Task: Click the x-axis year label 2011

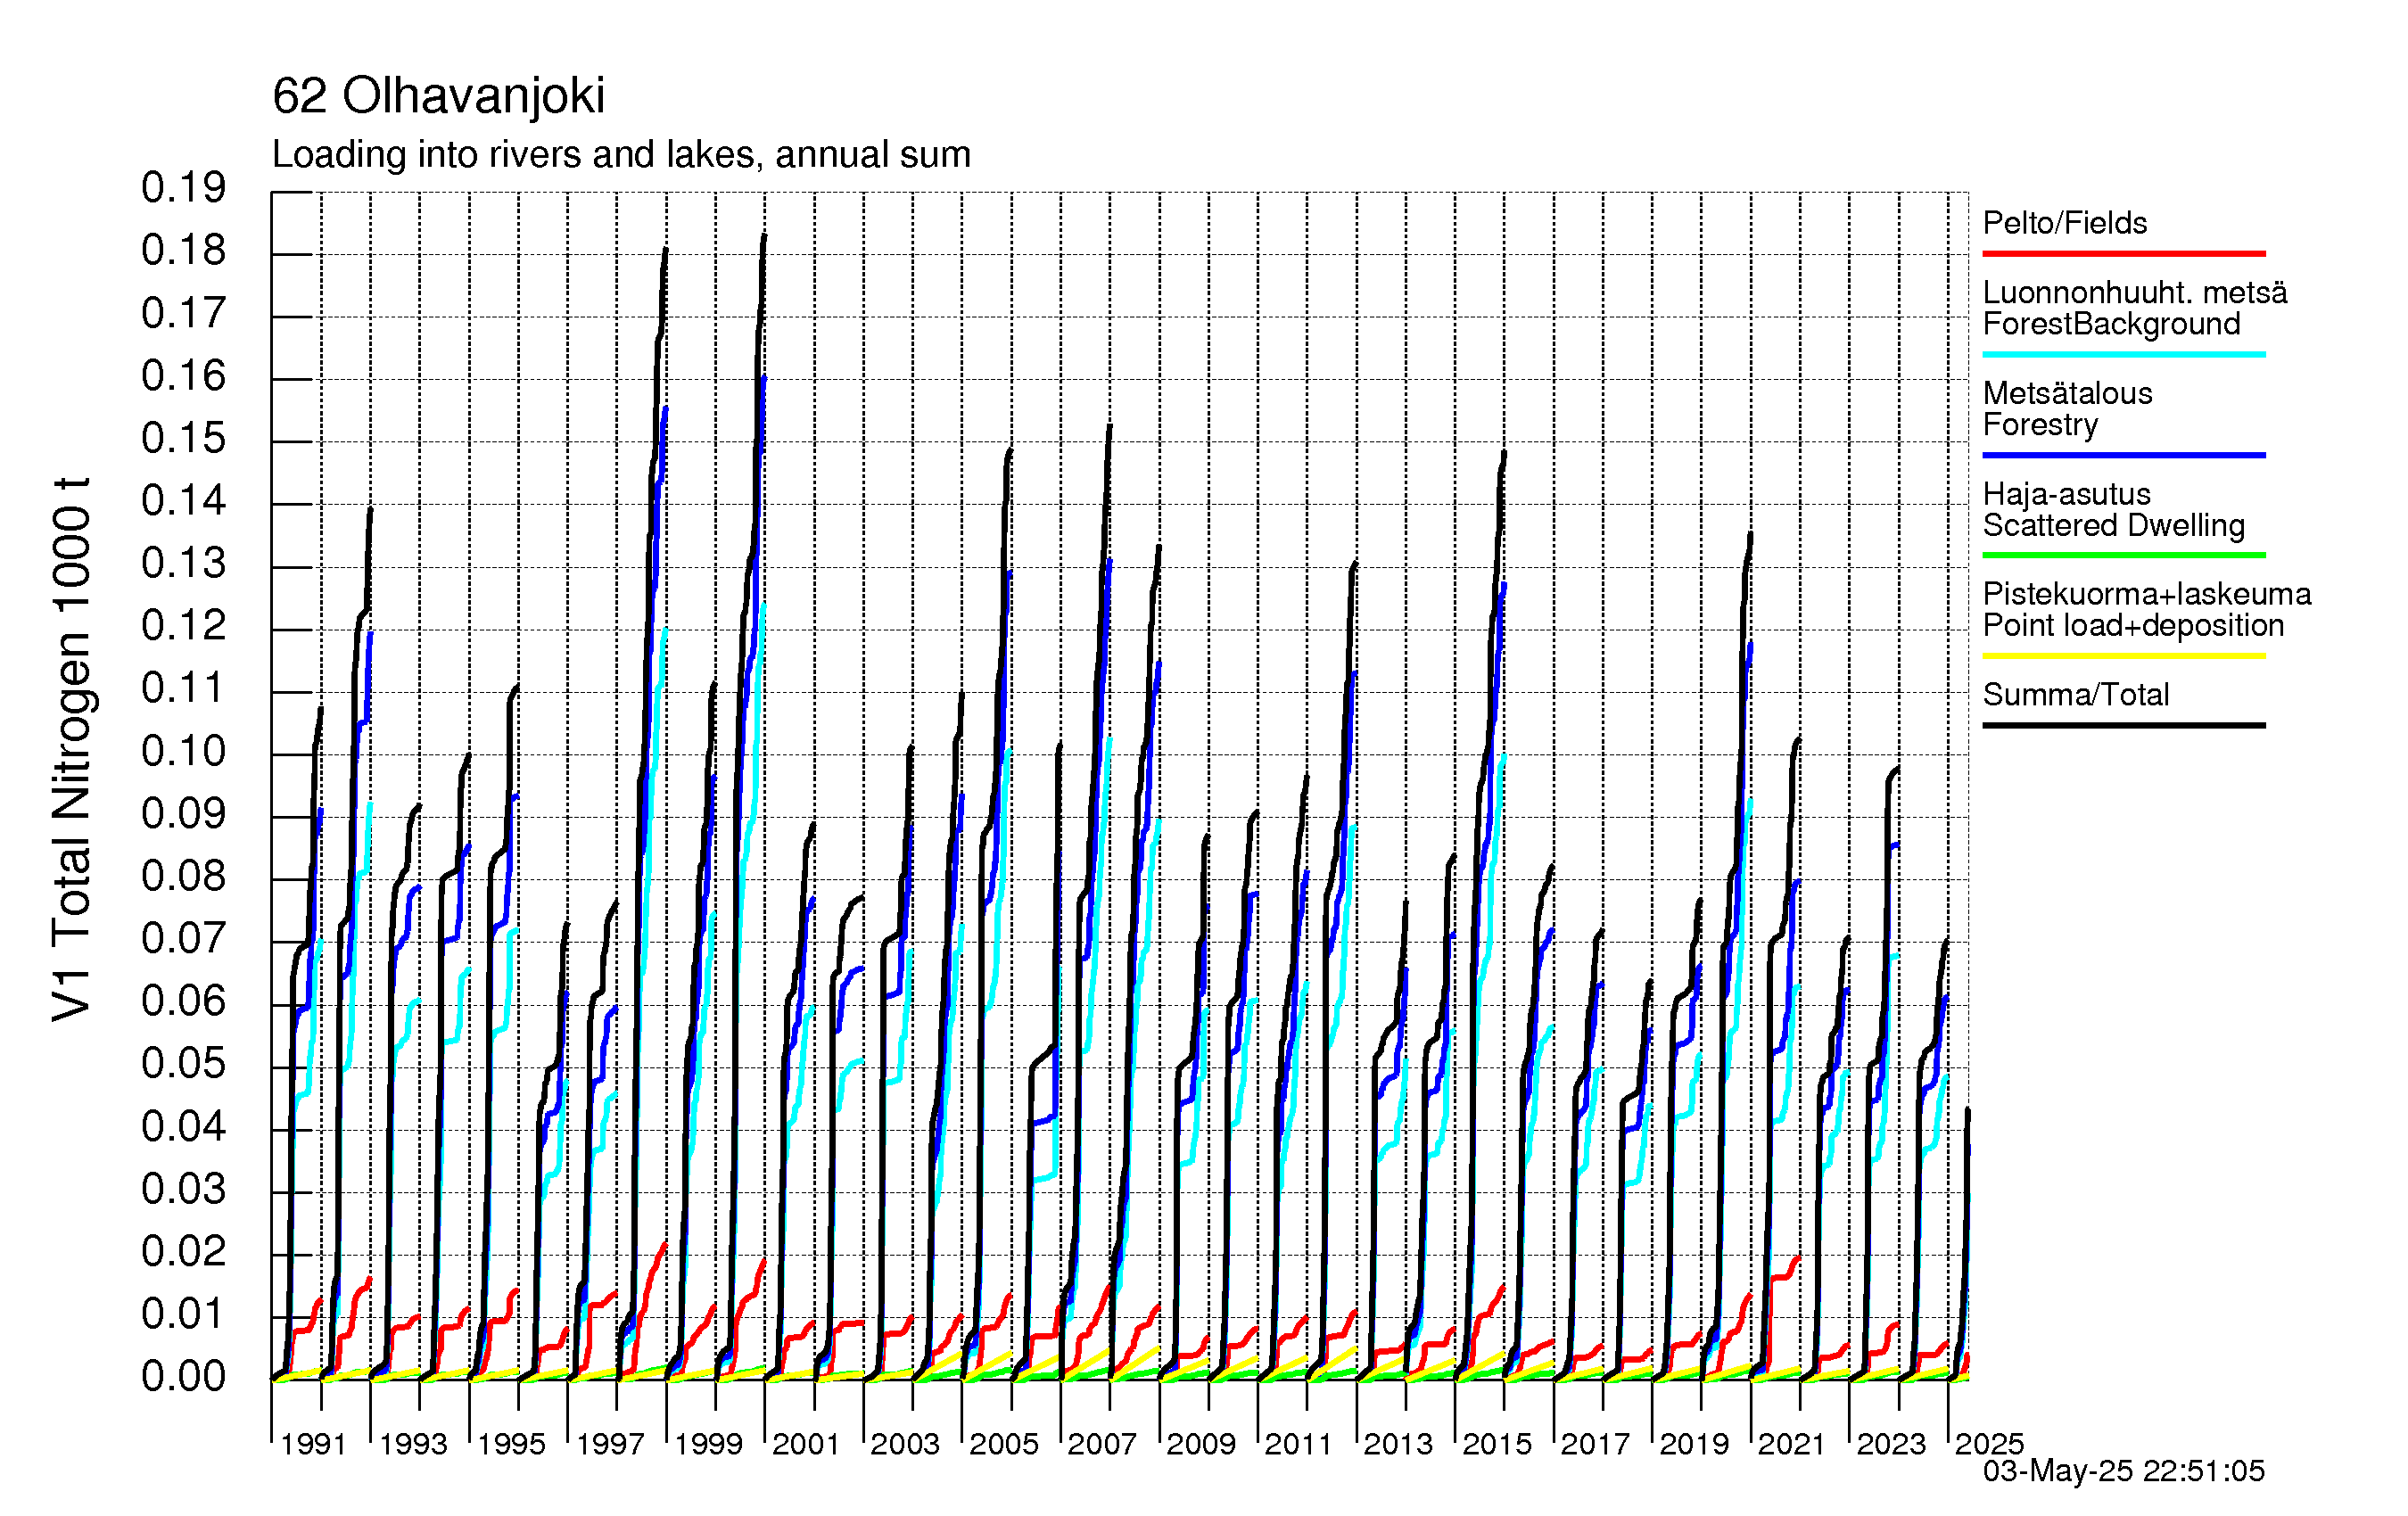Action: pyautogui.click(x=1299, y=1445)
